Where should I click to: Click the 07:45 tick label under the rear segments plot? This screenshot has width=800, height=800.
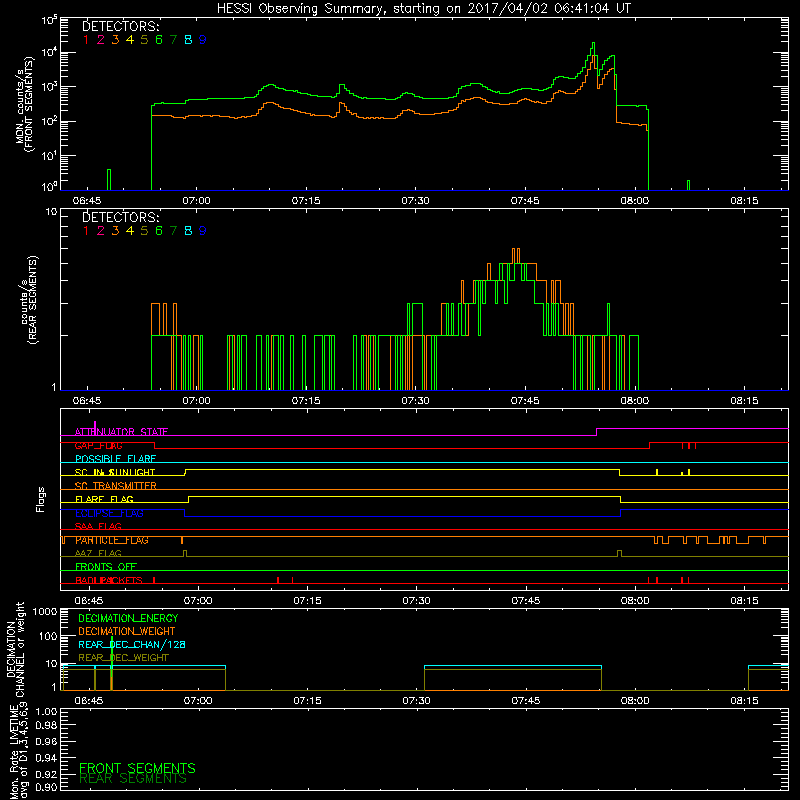(x=525, y=401)
